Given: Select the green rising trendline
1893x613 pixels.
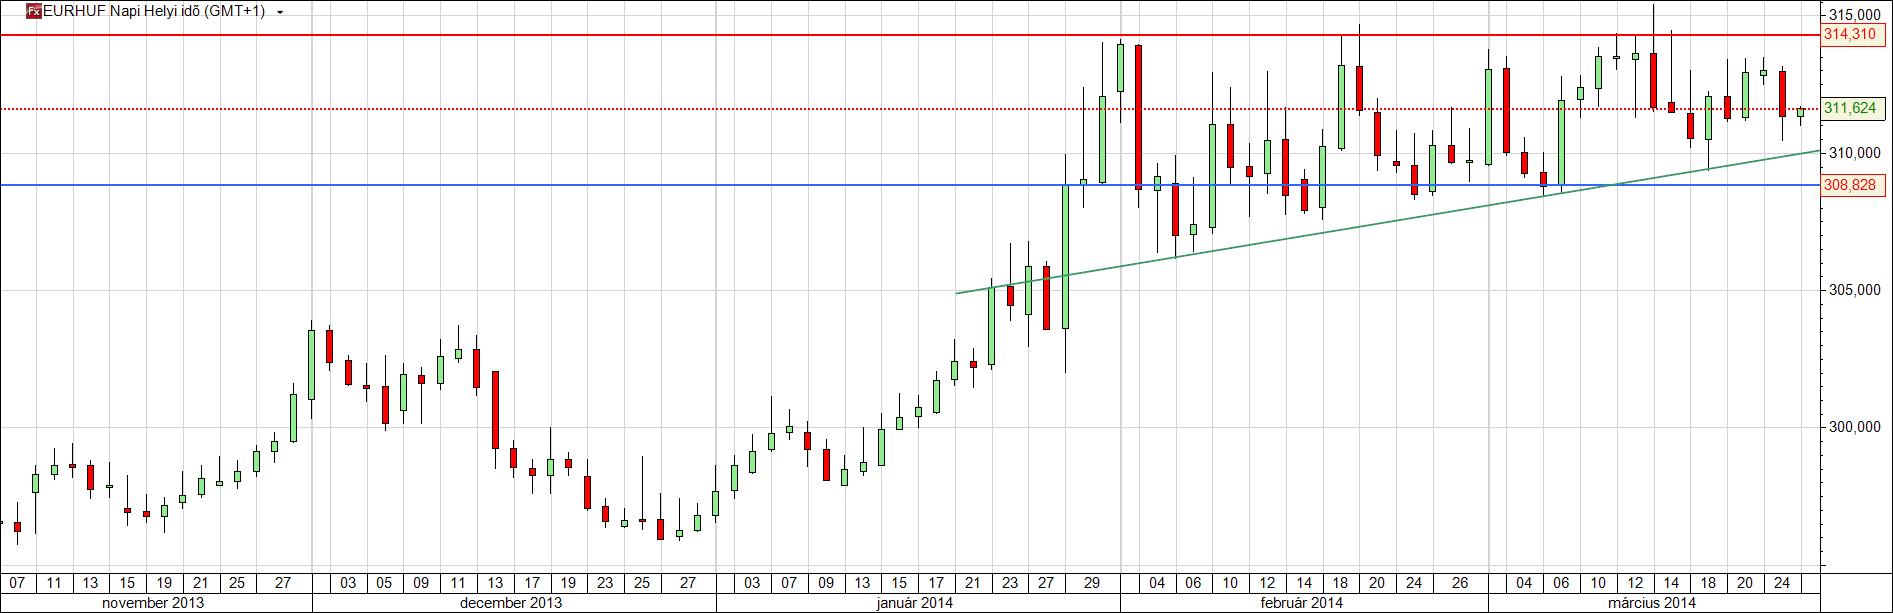Looking at the screenshot, I should tap(1387, 221).
